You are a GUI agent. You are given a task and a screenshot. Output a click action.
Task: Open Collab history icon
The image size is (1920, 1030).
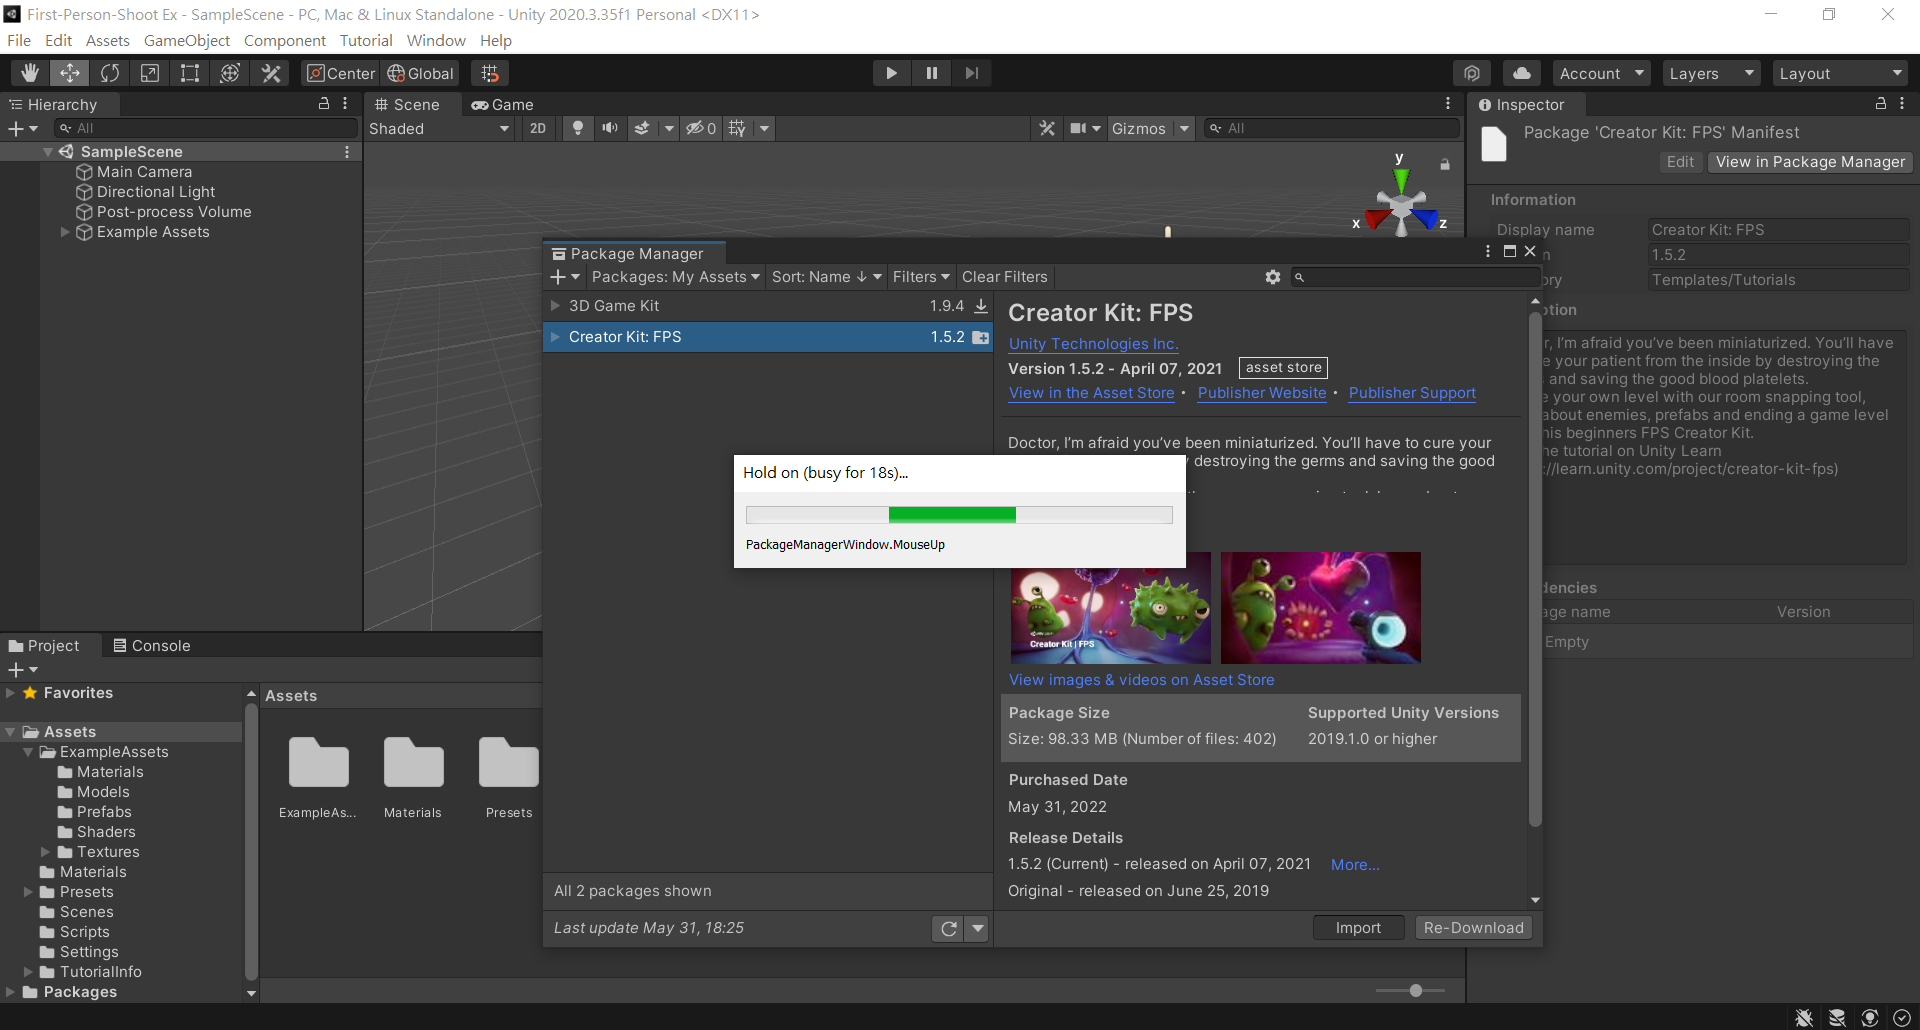tap(1472, 73)
